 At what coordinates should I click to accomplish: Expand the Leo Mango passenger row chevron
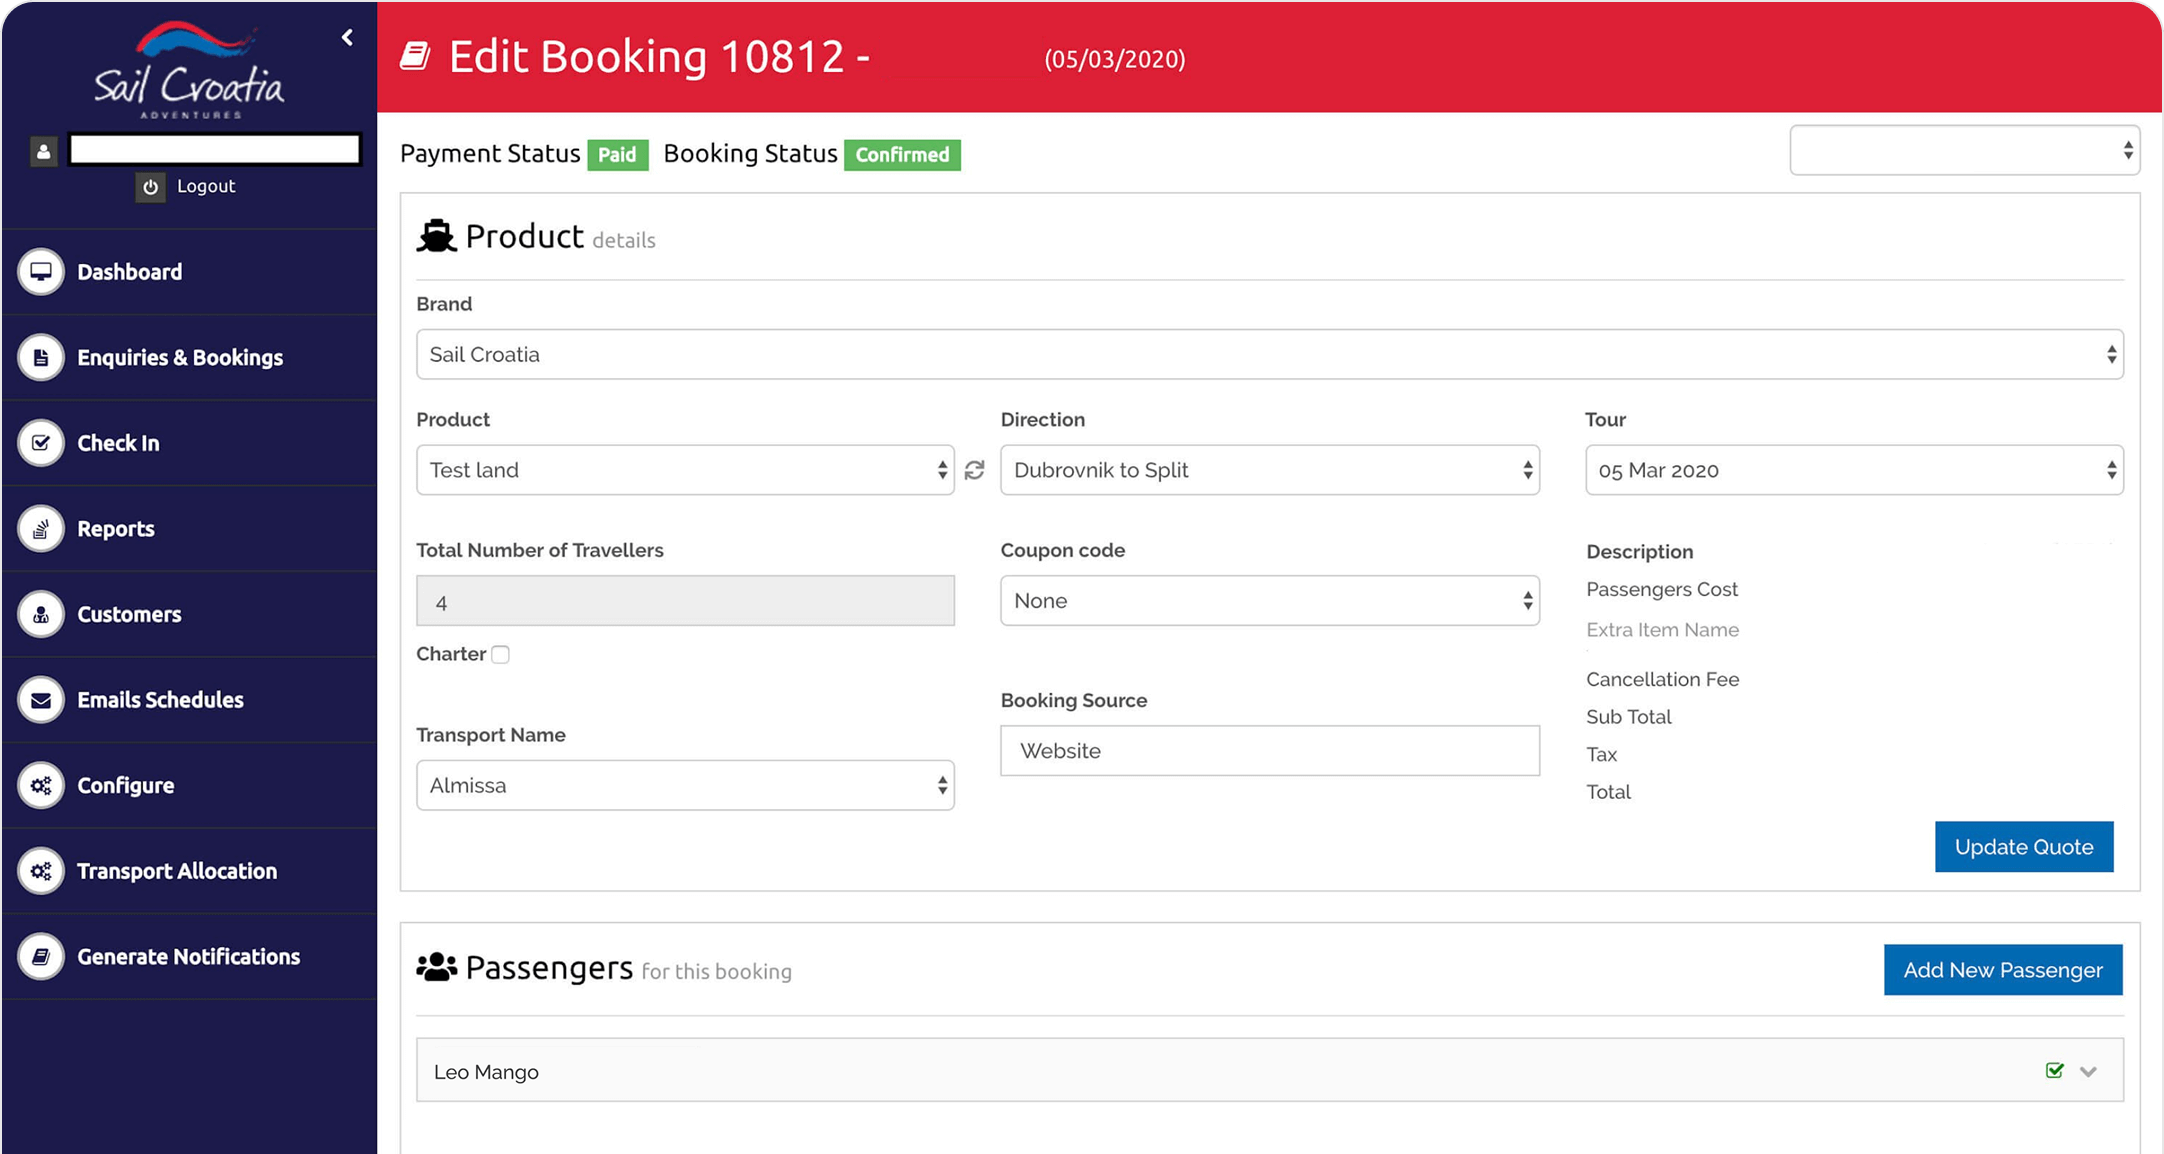point(2089,1071)
